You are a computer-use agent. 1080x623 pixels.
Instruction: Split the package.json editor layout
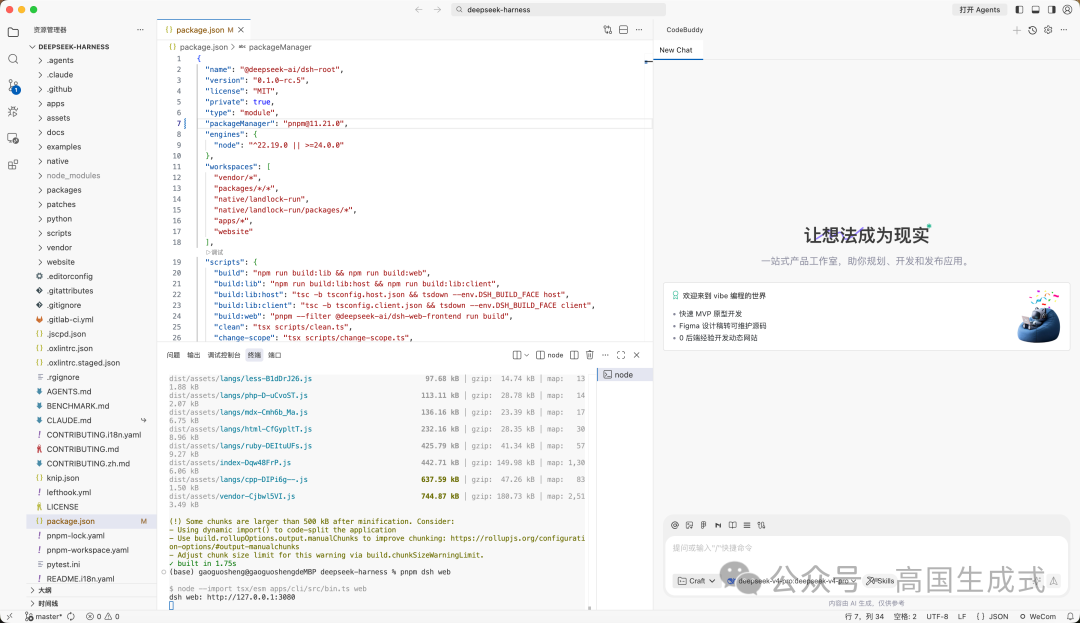623,30
